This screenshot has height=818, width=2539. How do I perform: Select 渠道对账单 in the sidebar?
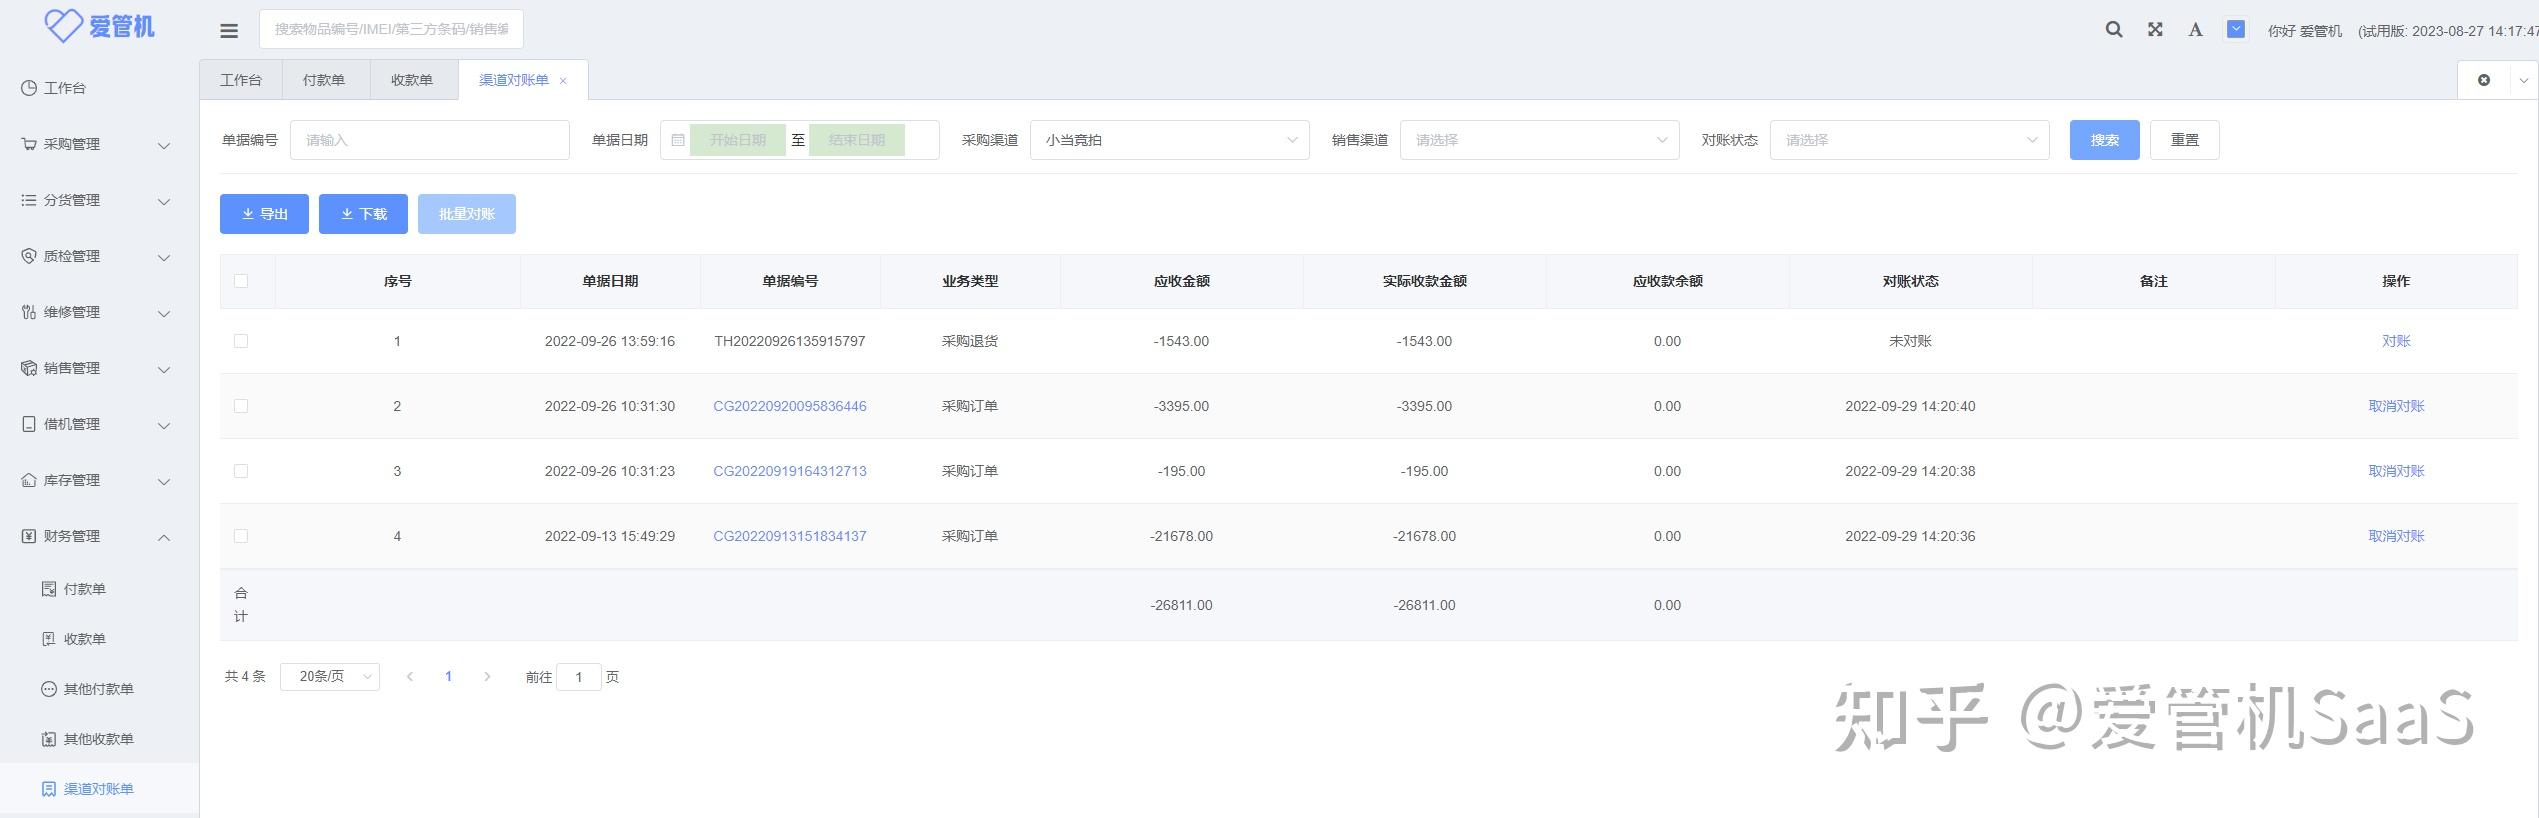pyautogui.click(x=99, y=789)
